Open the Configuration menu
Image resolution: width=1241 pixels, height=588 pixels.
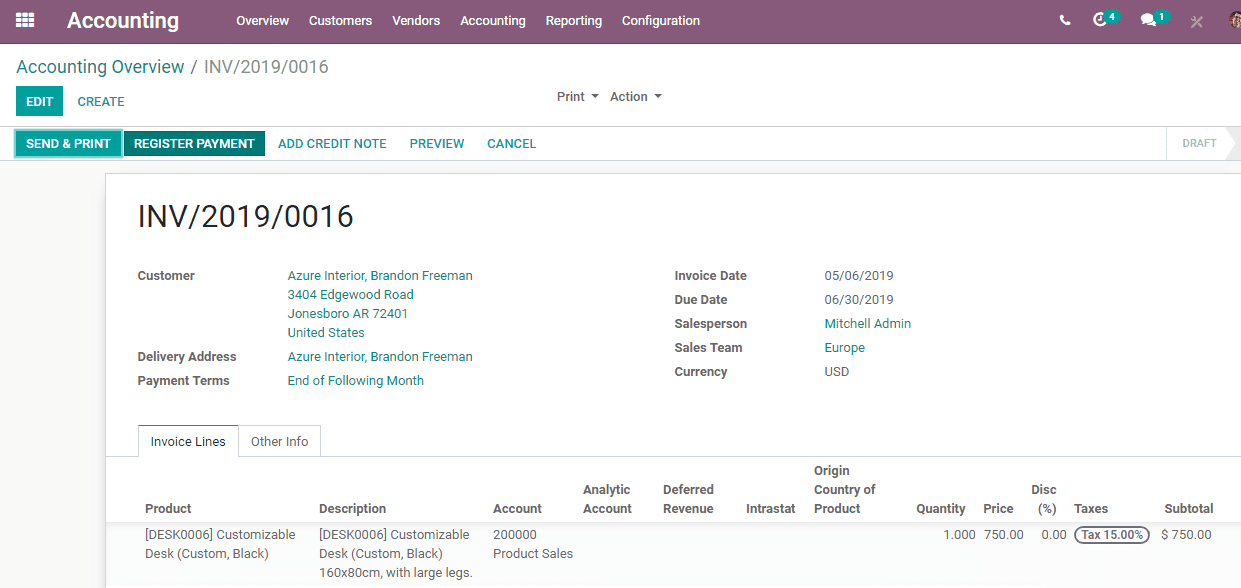click(661, 21)
